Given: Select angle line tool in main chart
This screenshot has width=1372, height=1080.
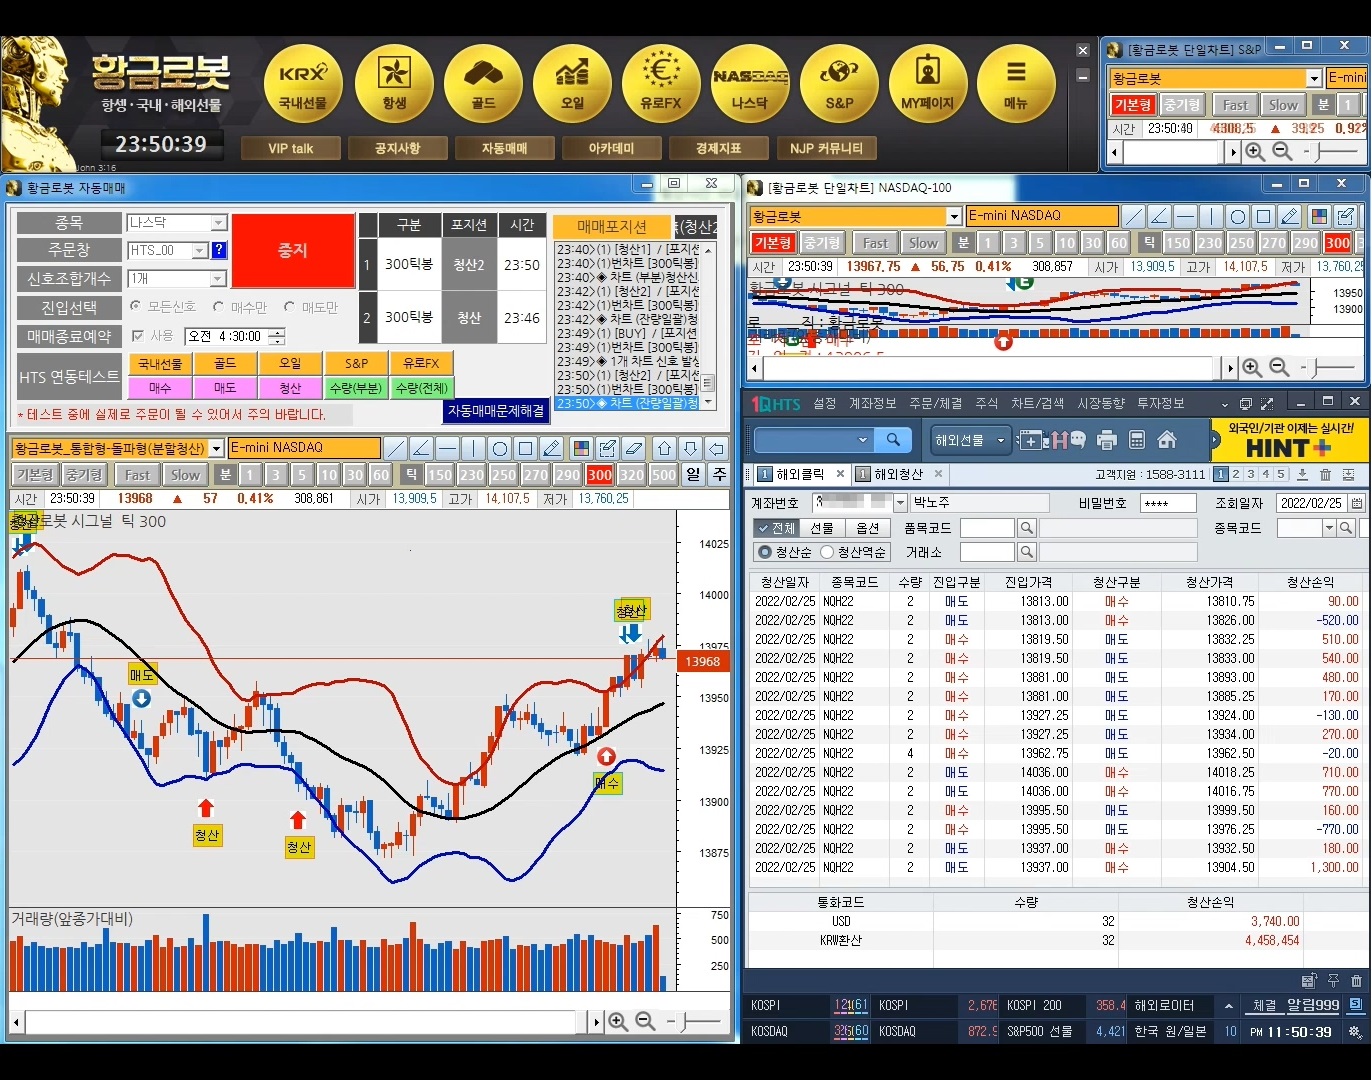Looking at the screenshot, I should [422, 448].
